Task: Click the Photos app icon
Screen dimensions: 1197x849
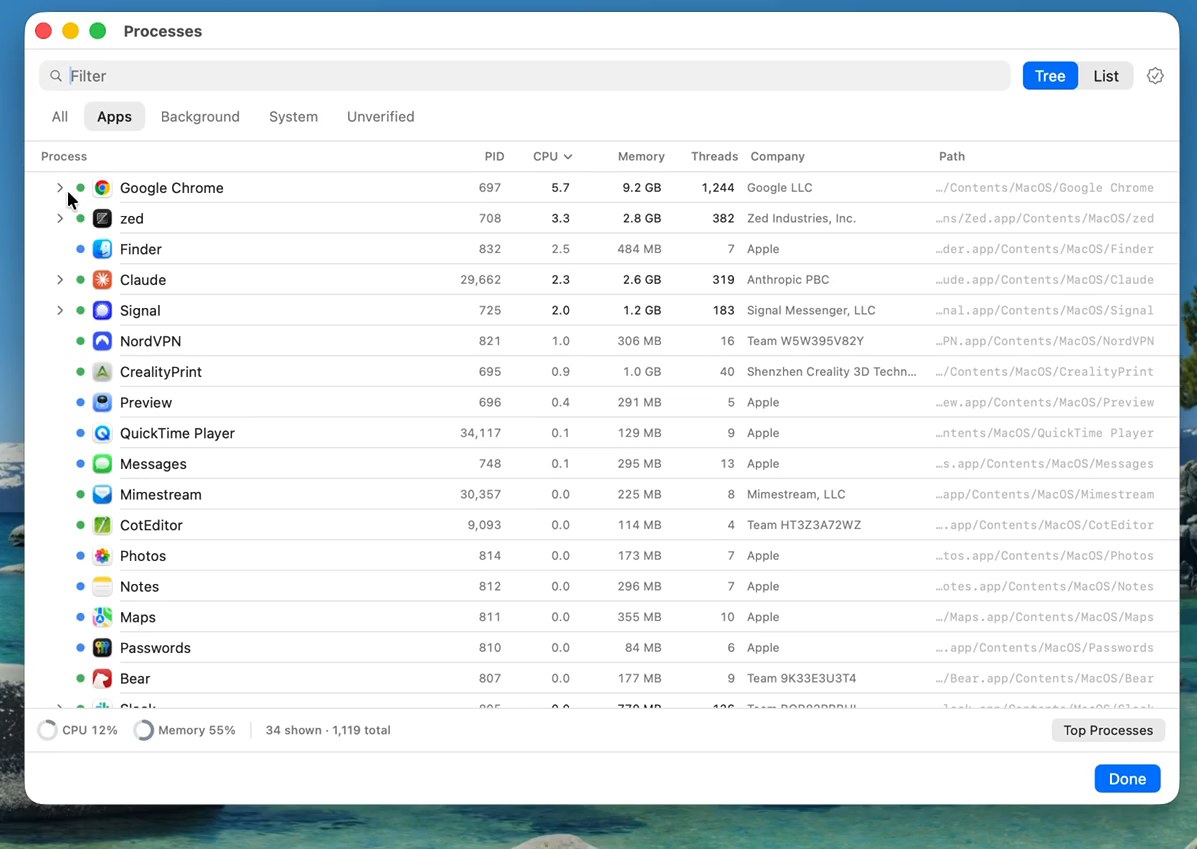Action: 102,556
